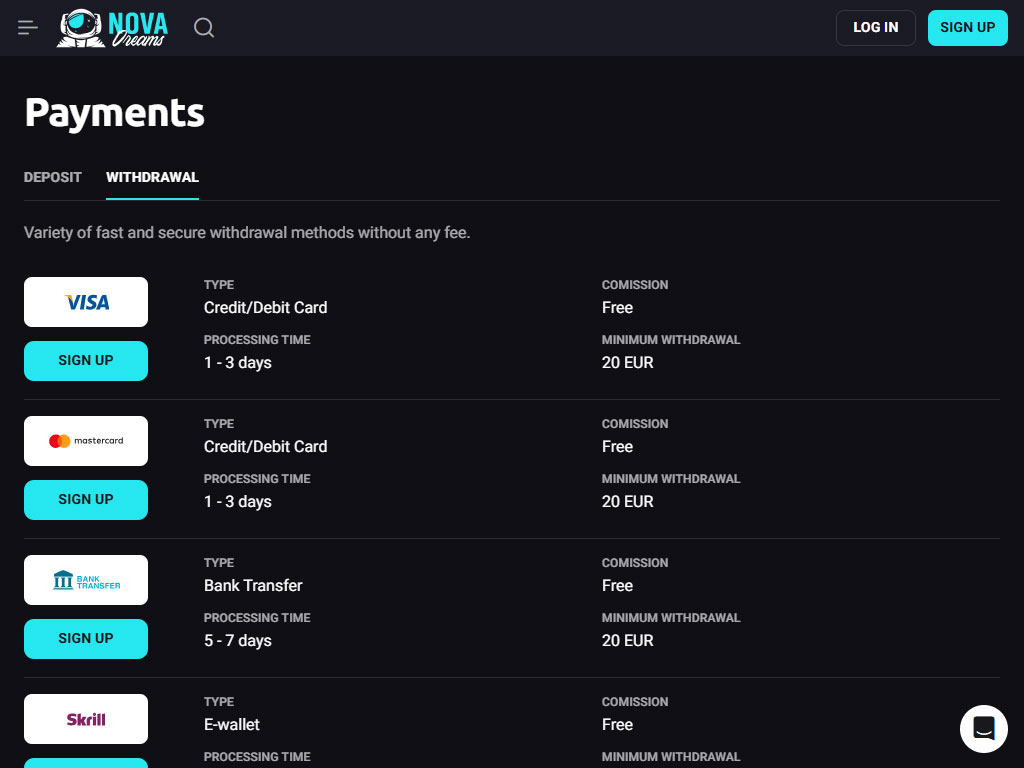The width and height of the screenshot is (1024, 768).
Task: Click Skrill's Free commission value
Action: click(617, 725)
